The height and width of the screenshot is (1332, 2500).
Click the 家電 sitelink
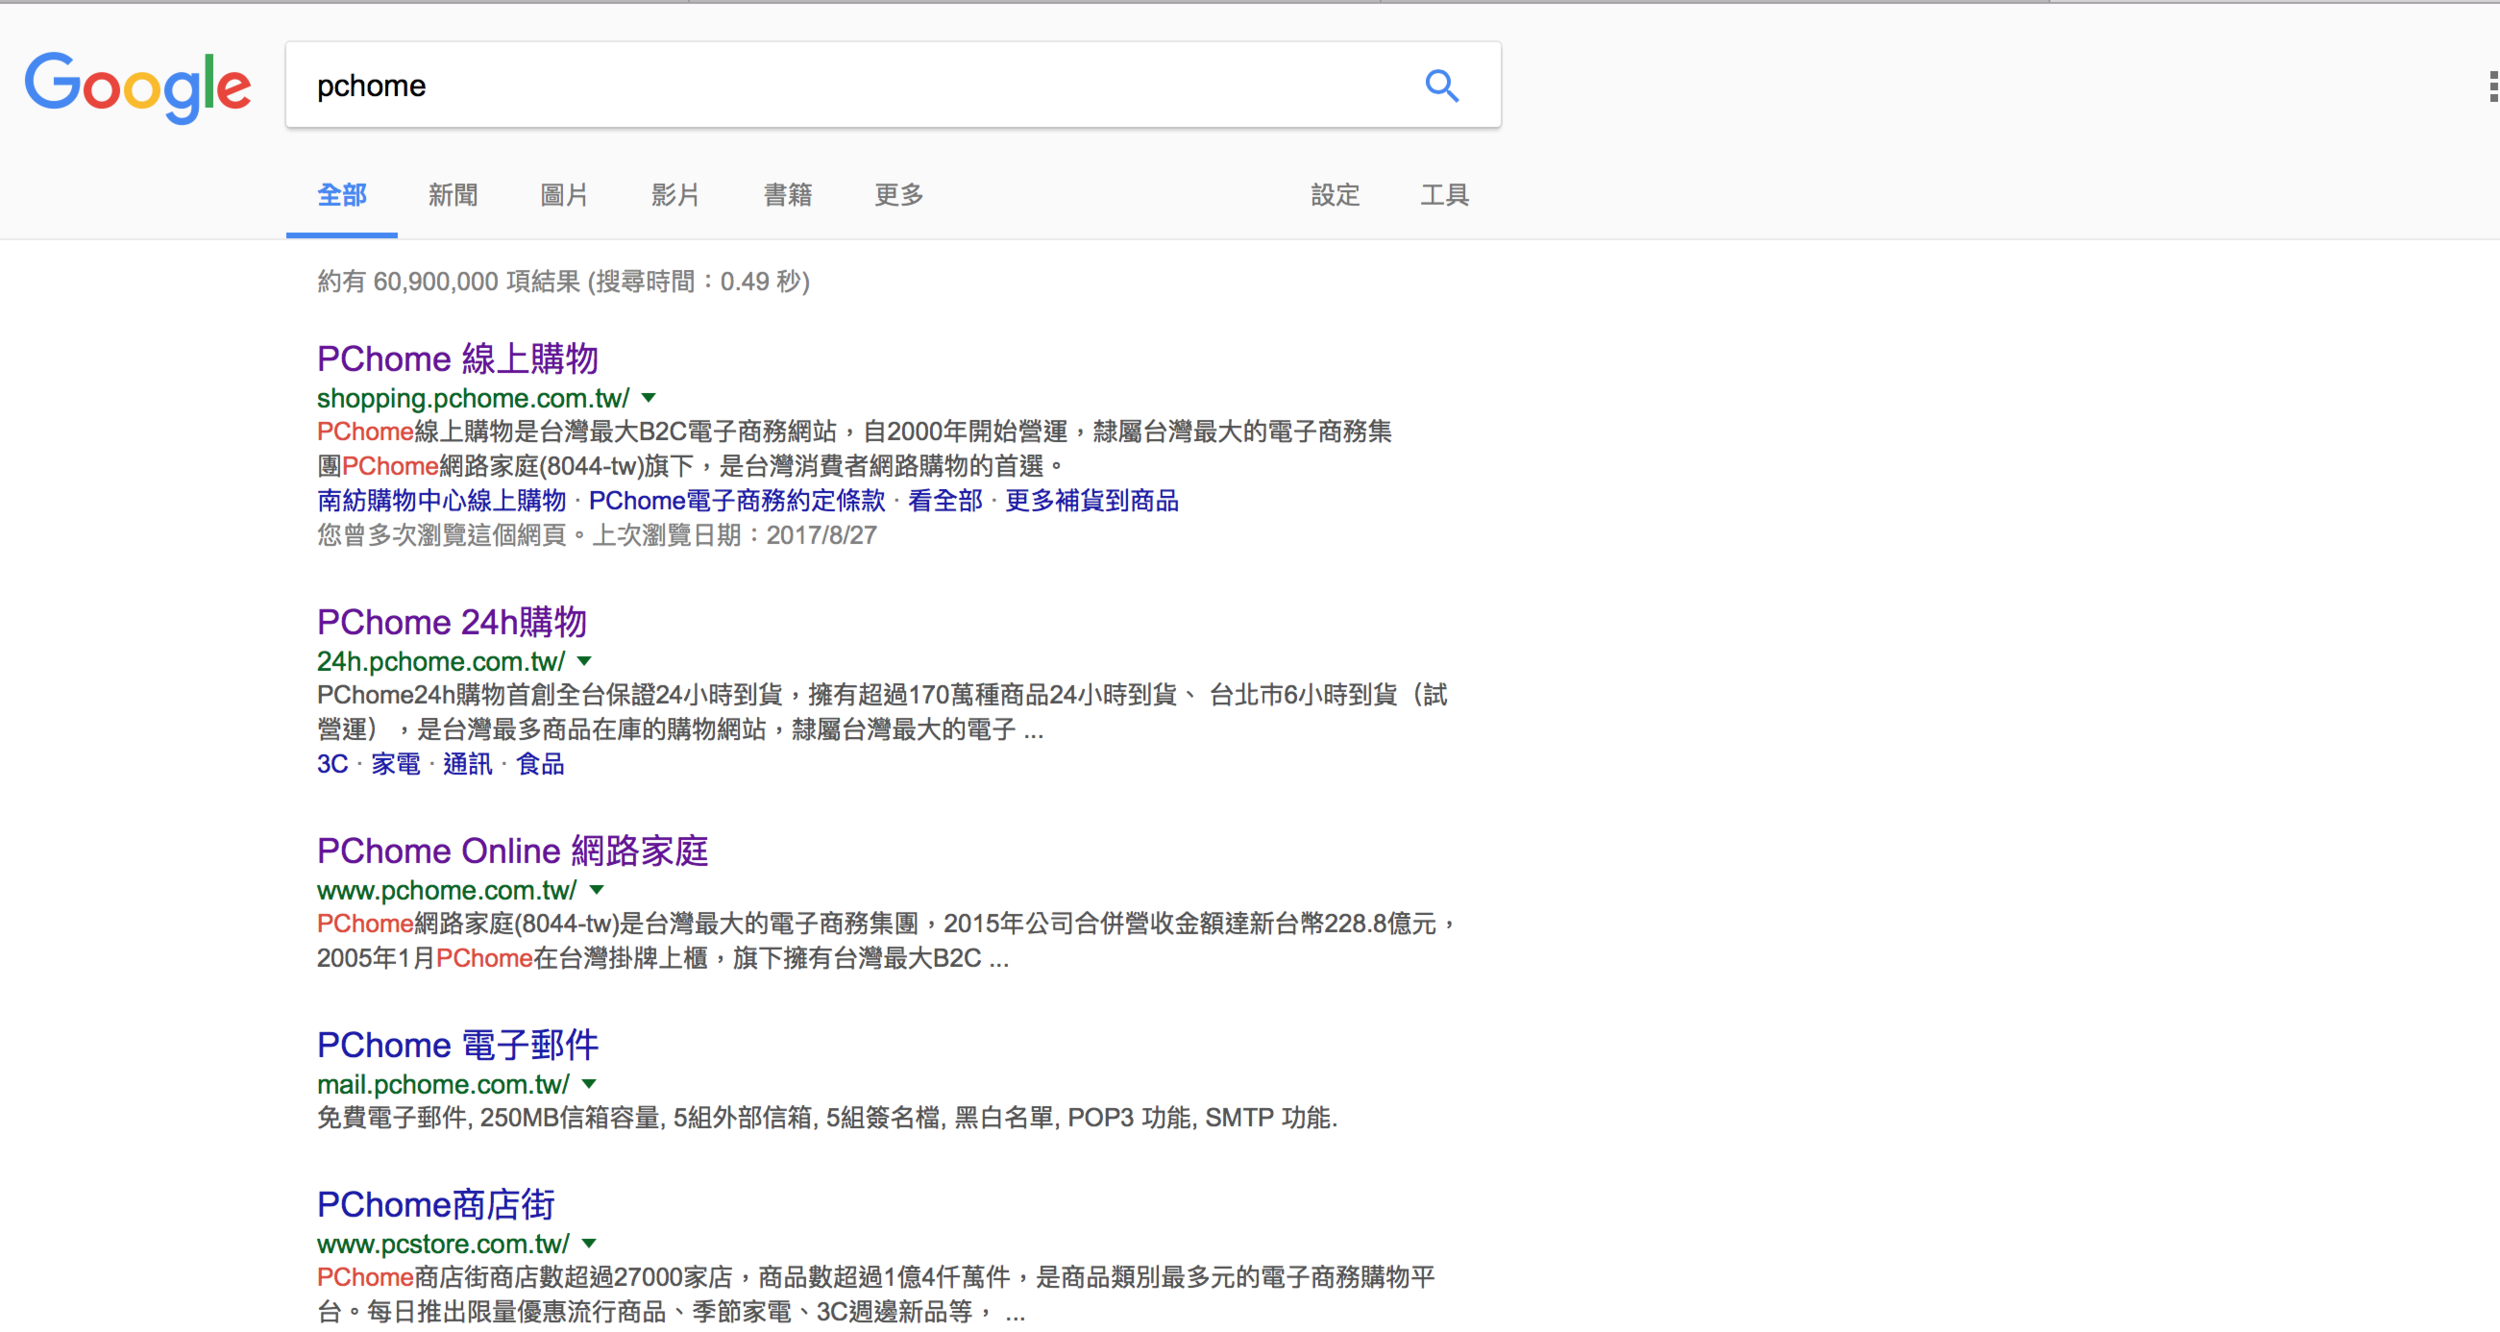pyautogui.click(x=396, y=765)
